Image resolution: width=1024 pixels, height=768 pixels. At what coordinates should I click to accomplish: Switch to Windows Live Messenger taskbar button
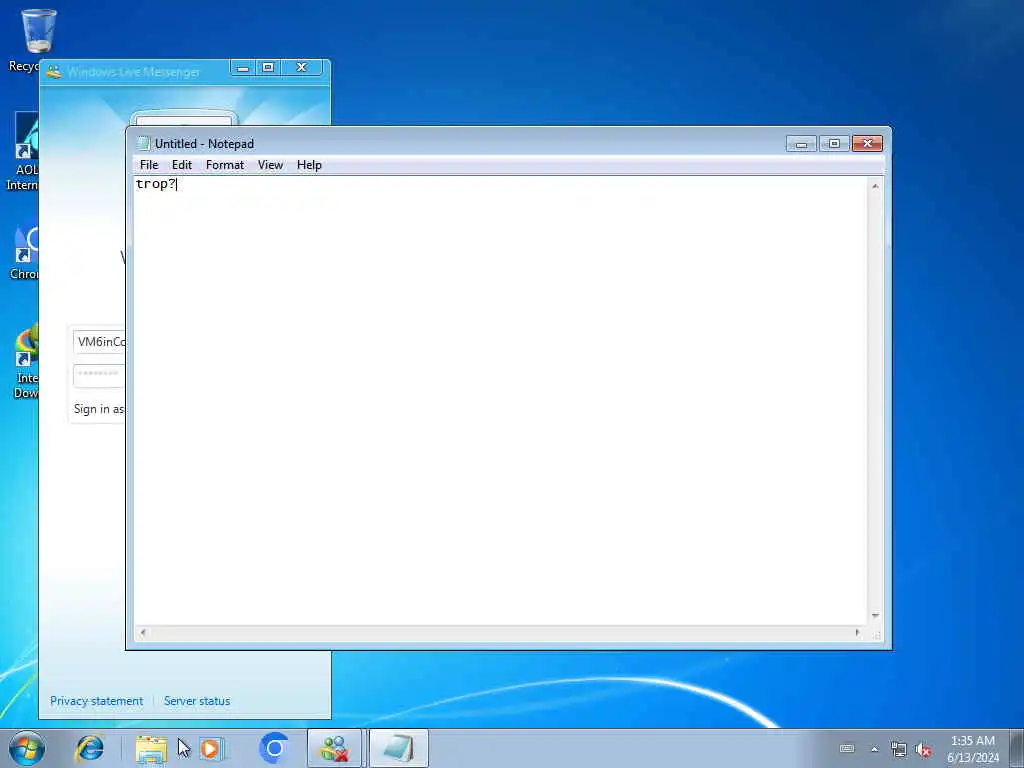[x=334, y=748]
